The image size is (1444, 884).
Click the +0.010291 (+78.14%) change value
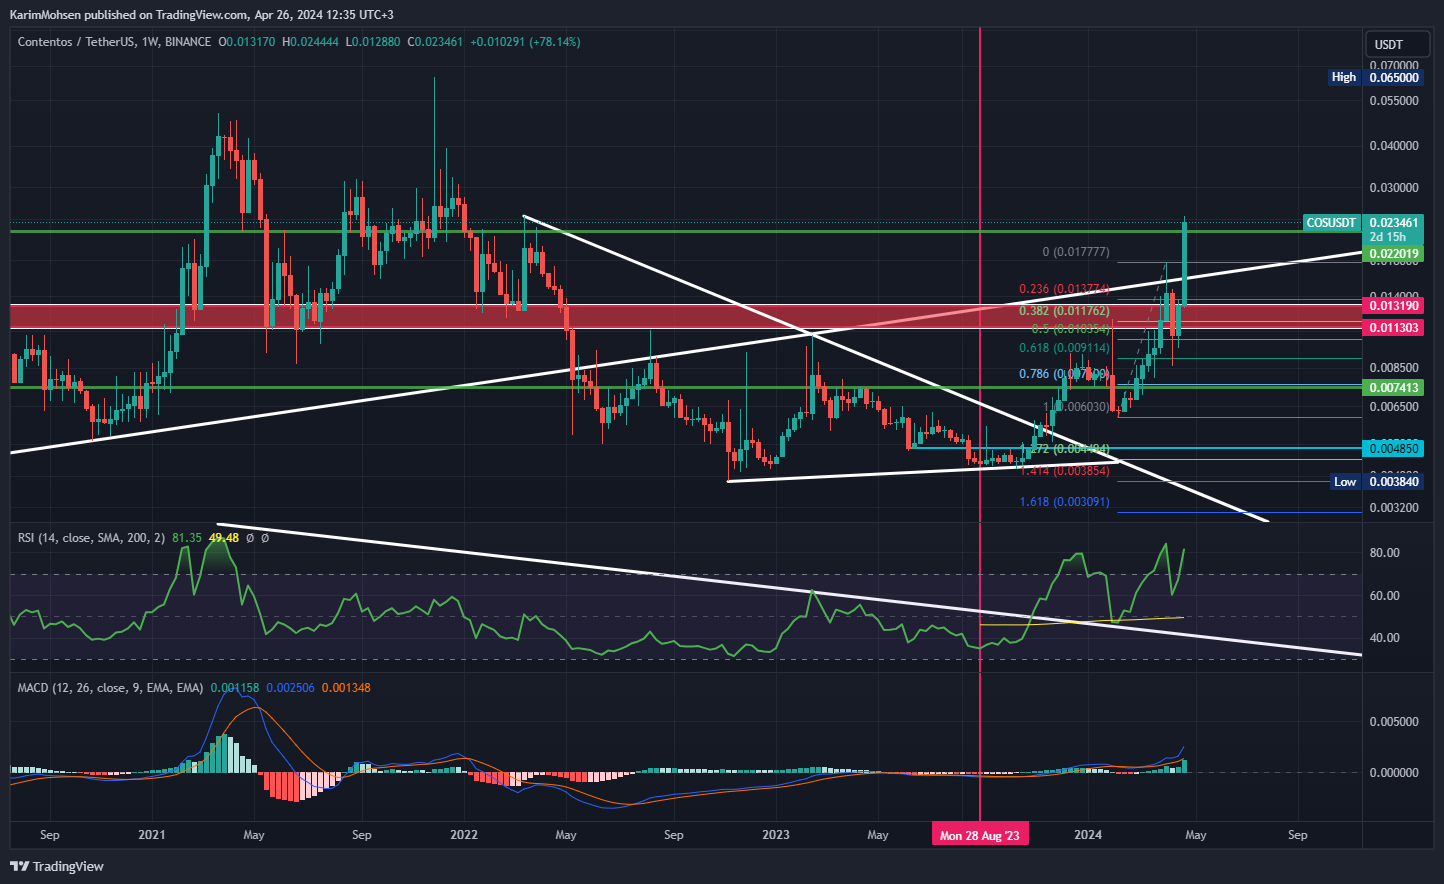tap(526, 42)
